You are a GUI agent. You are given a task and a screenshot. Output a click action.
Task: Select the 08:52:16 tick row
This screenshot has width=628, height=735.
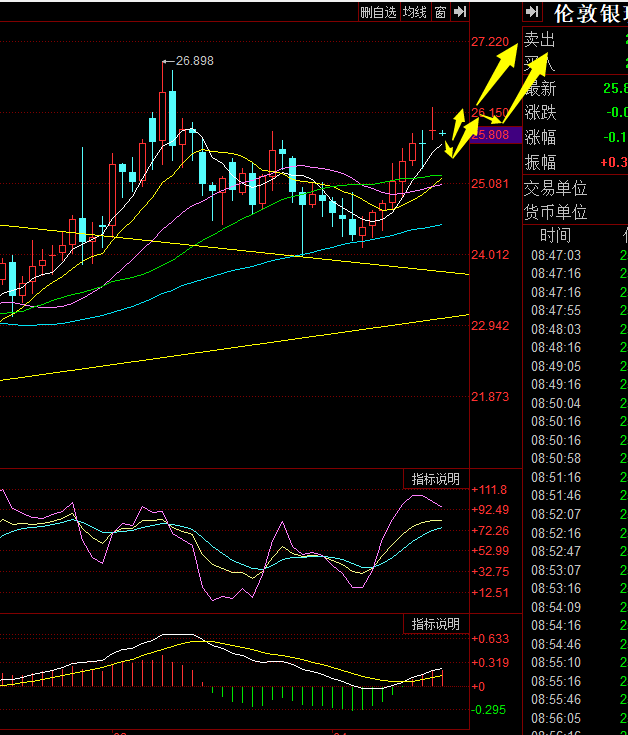pyautogui.click(x=576, y=533)
